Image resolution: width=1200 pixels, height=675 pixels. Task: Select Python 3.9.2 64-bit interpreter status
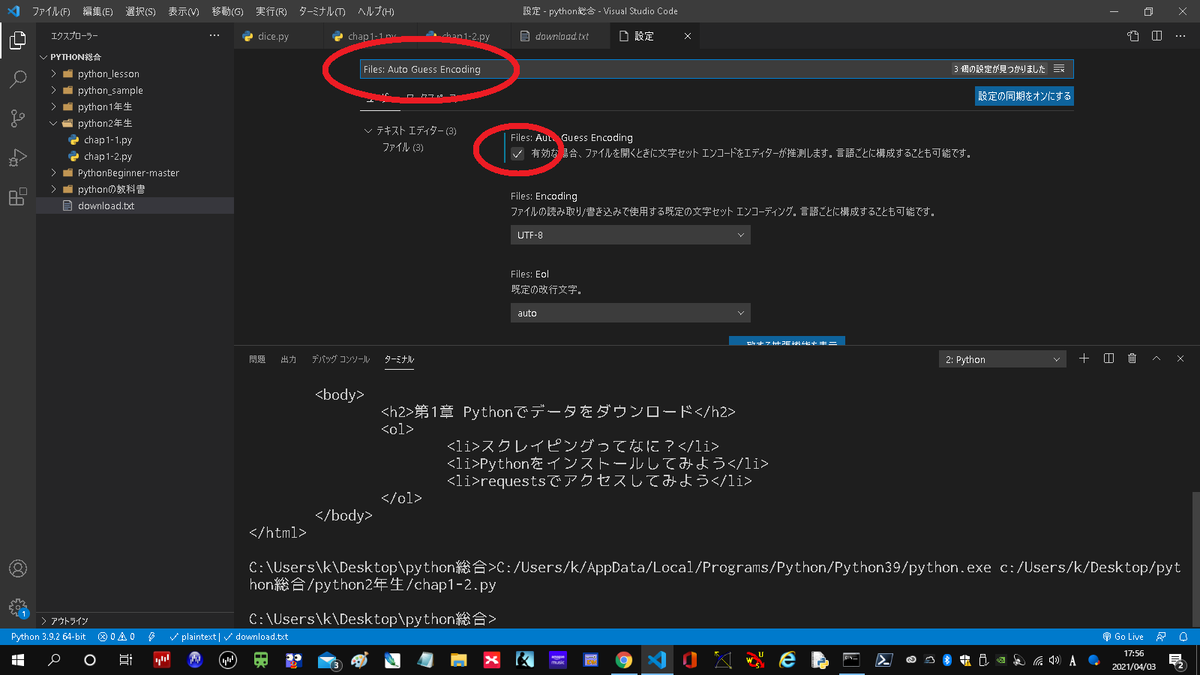tap(48, 636)
